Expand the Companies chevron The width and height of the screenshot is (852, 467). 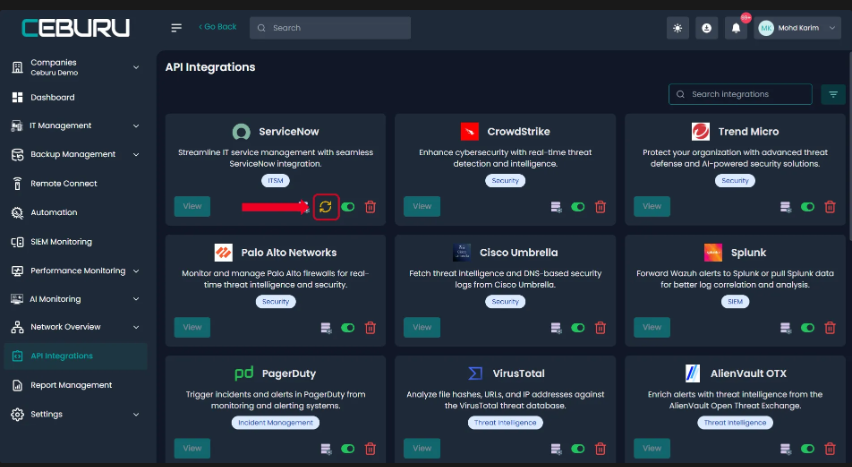136,67
